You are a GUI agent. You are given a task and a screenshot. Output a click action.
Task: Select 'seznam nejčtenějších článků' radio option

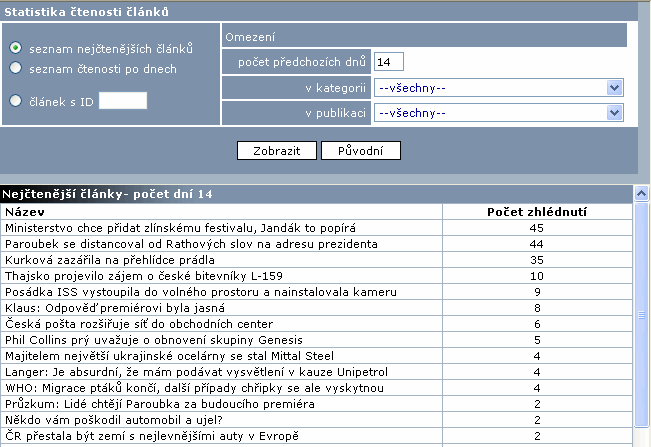16,48
